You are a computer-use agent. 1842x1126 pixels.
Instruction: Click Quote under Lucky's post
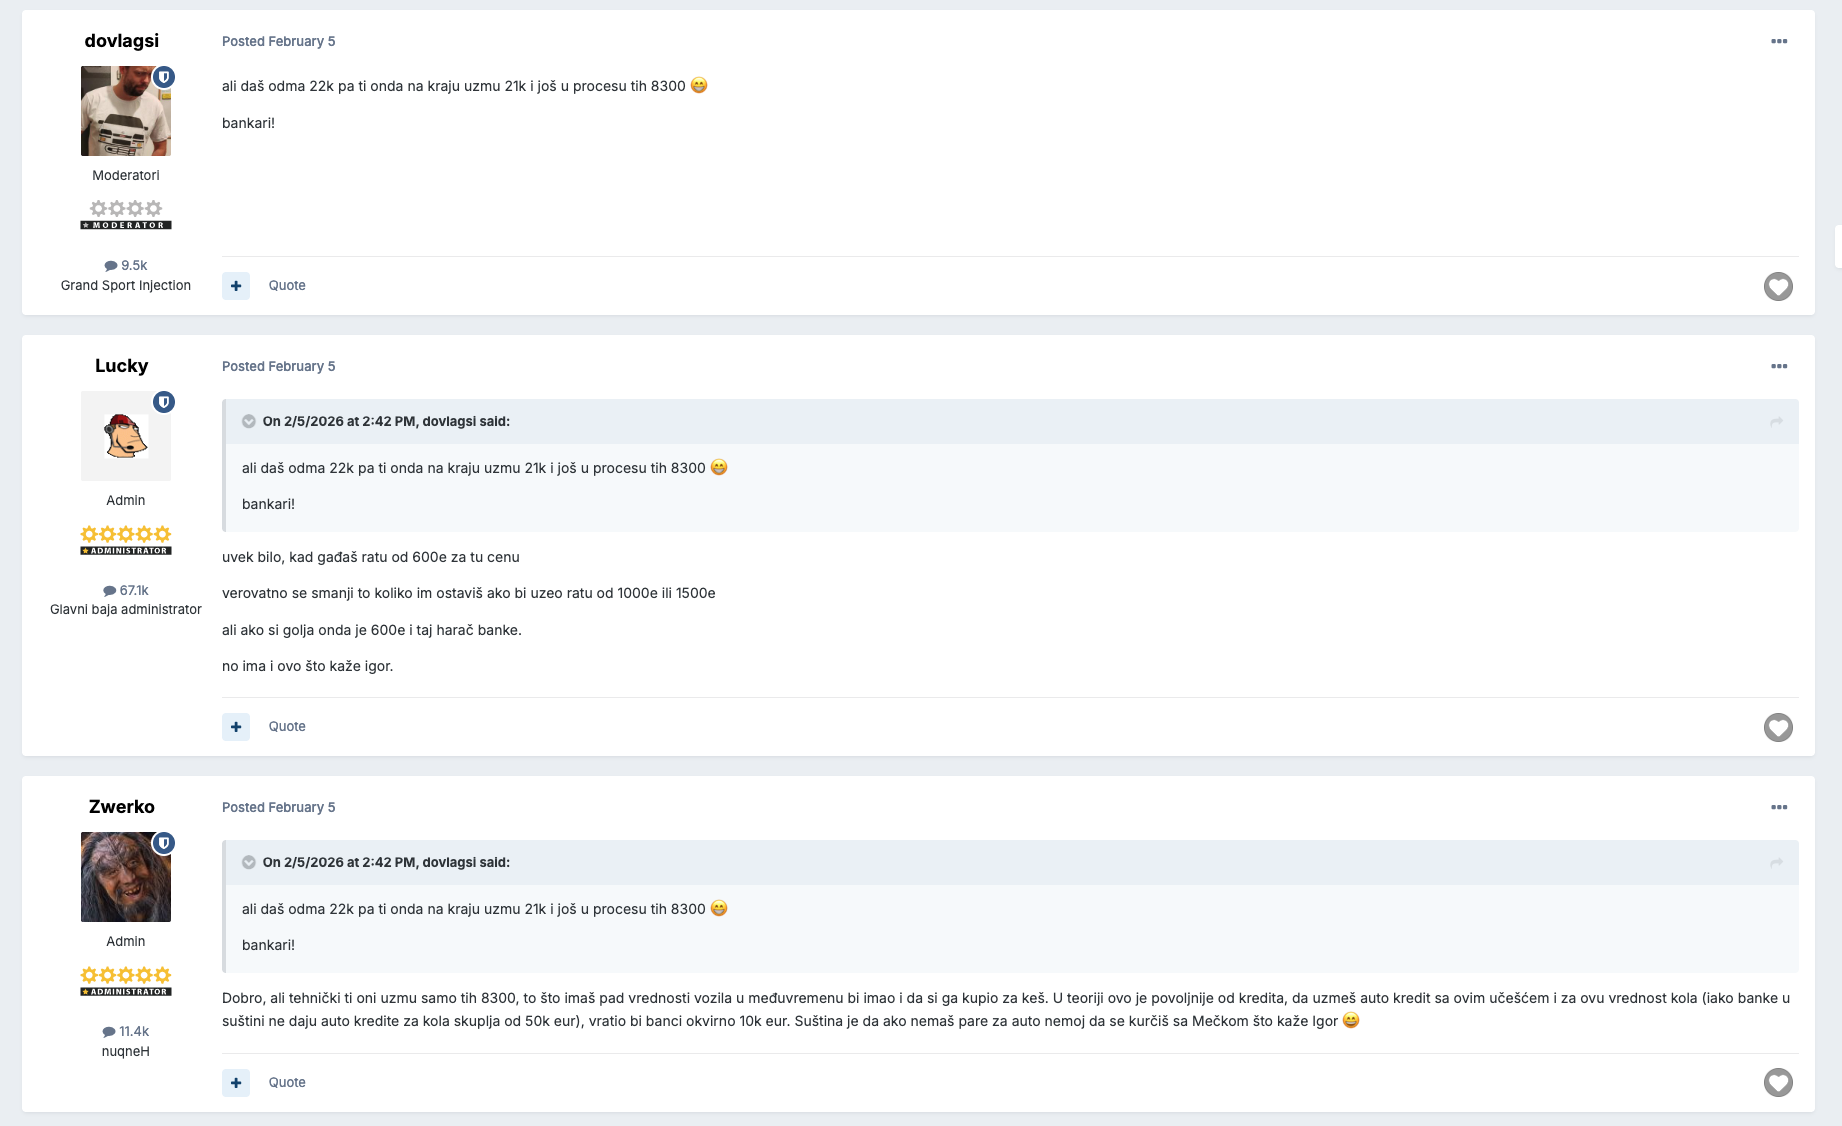click(x=287, y=727)
